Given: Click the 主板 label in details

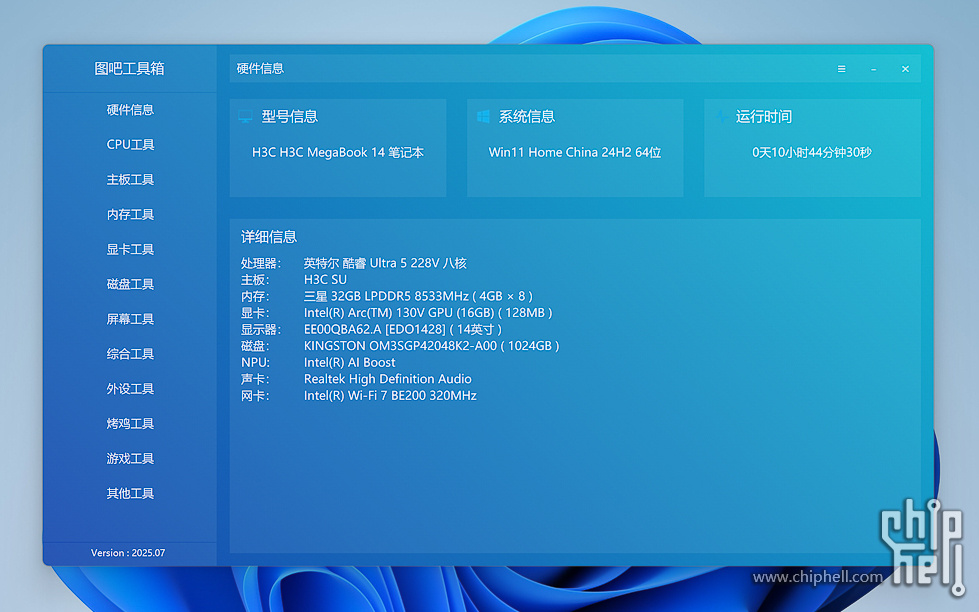Looking at the screenshot, I should click(255, 280).
